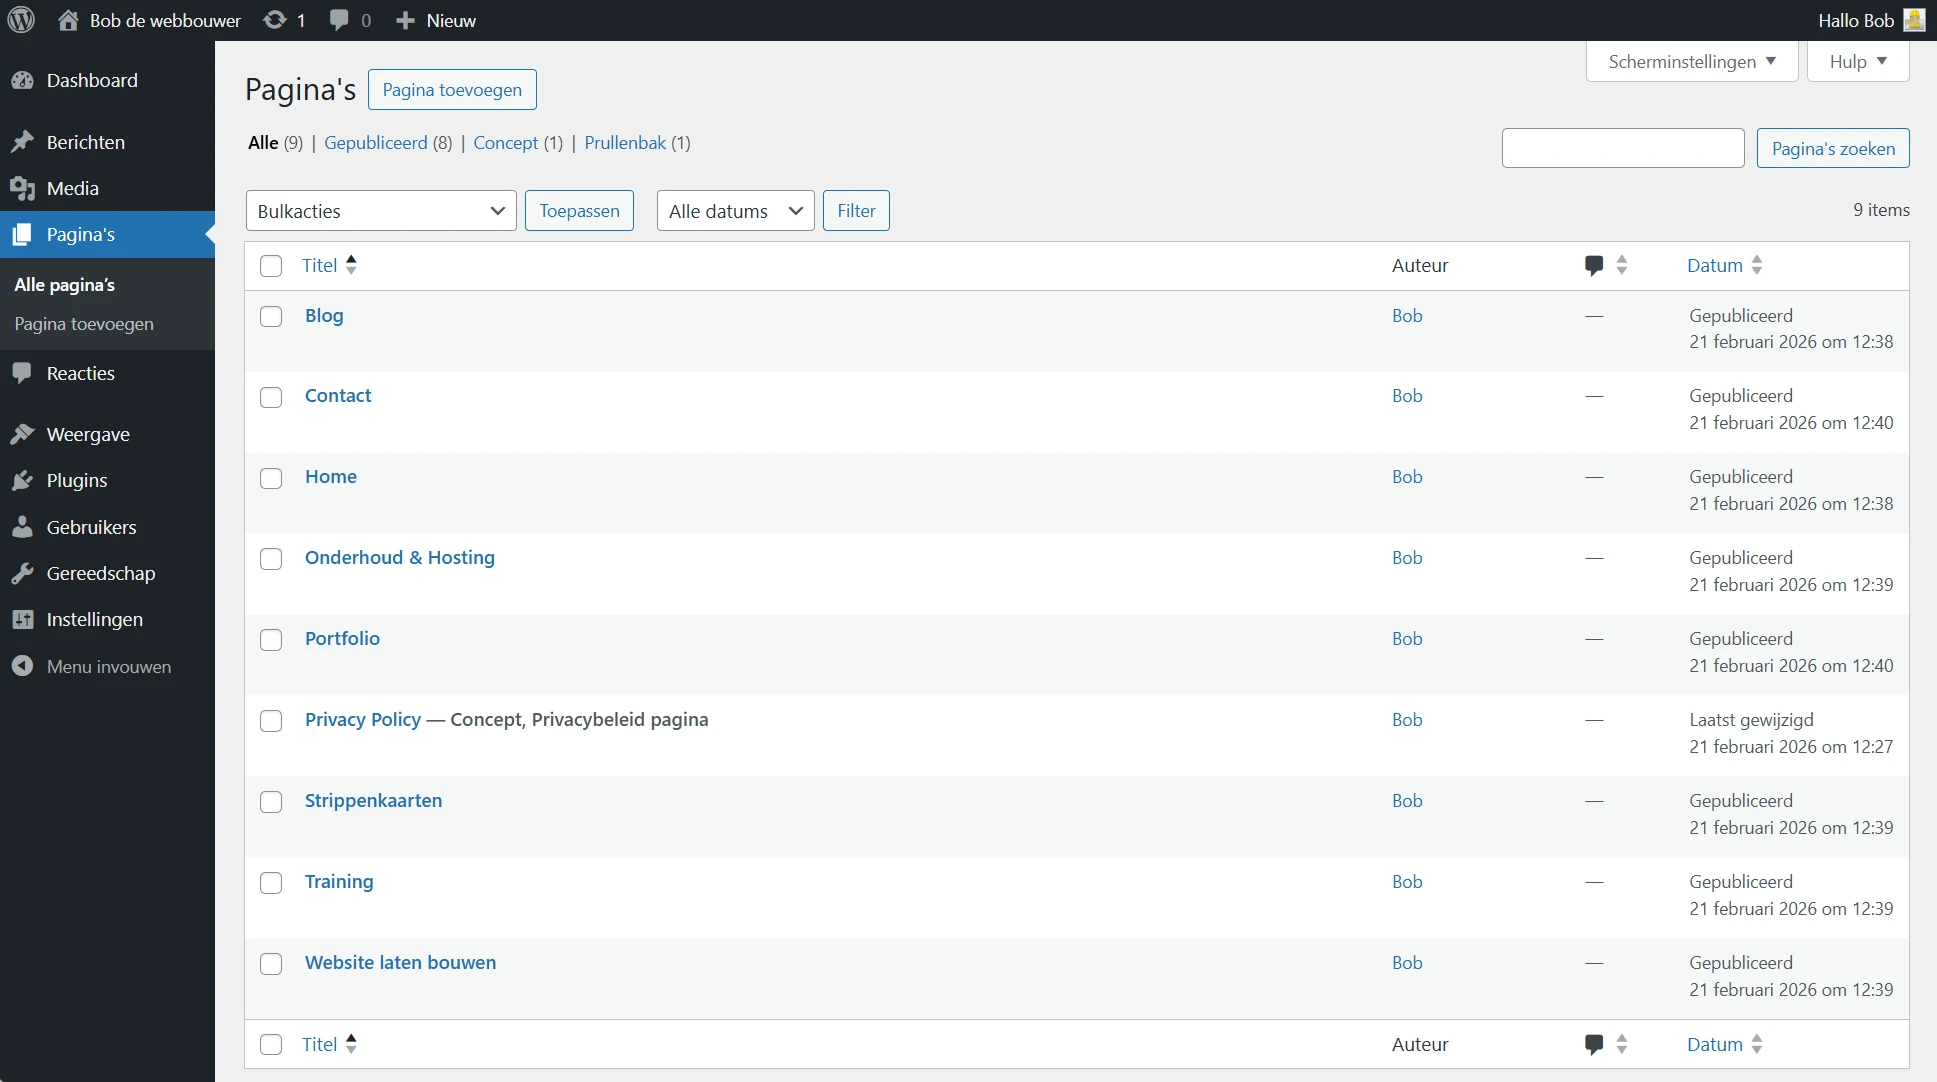Click inside the search pages field
The width and height of the screenshot is (1937, 1082).
[x=1623, y=147]
